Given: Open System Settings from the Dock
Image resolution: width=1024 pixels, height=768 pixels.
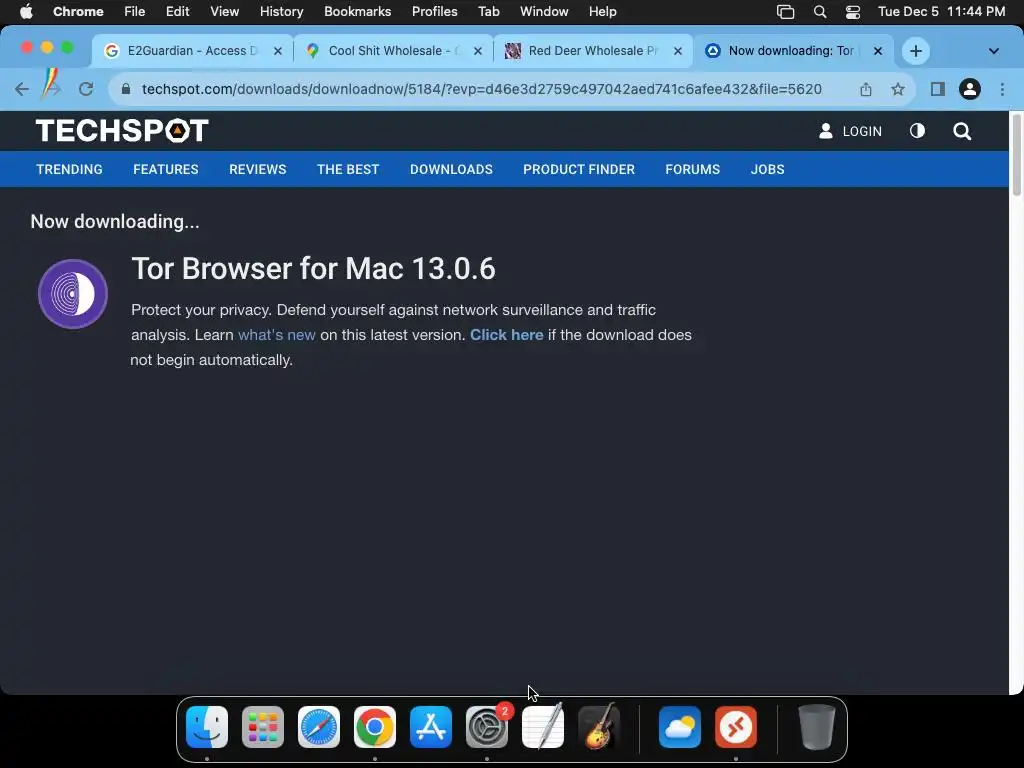Looking at the screenshot, I should (487, 727).
